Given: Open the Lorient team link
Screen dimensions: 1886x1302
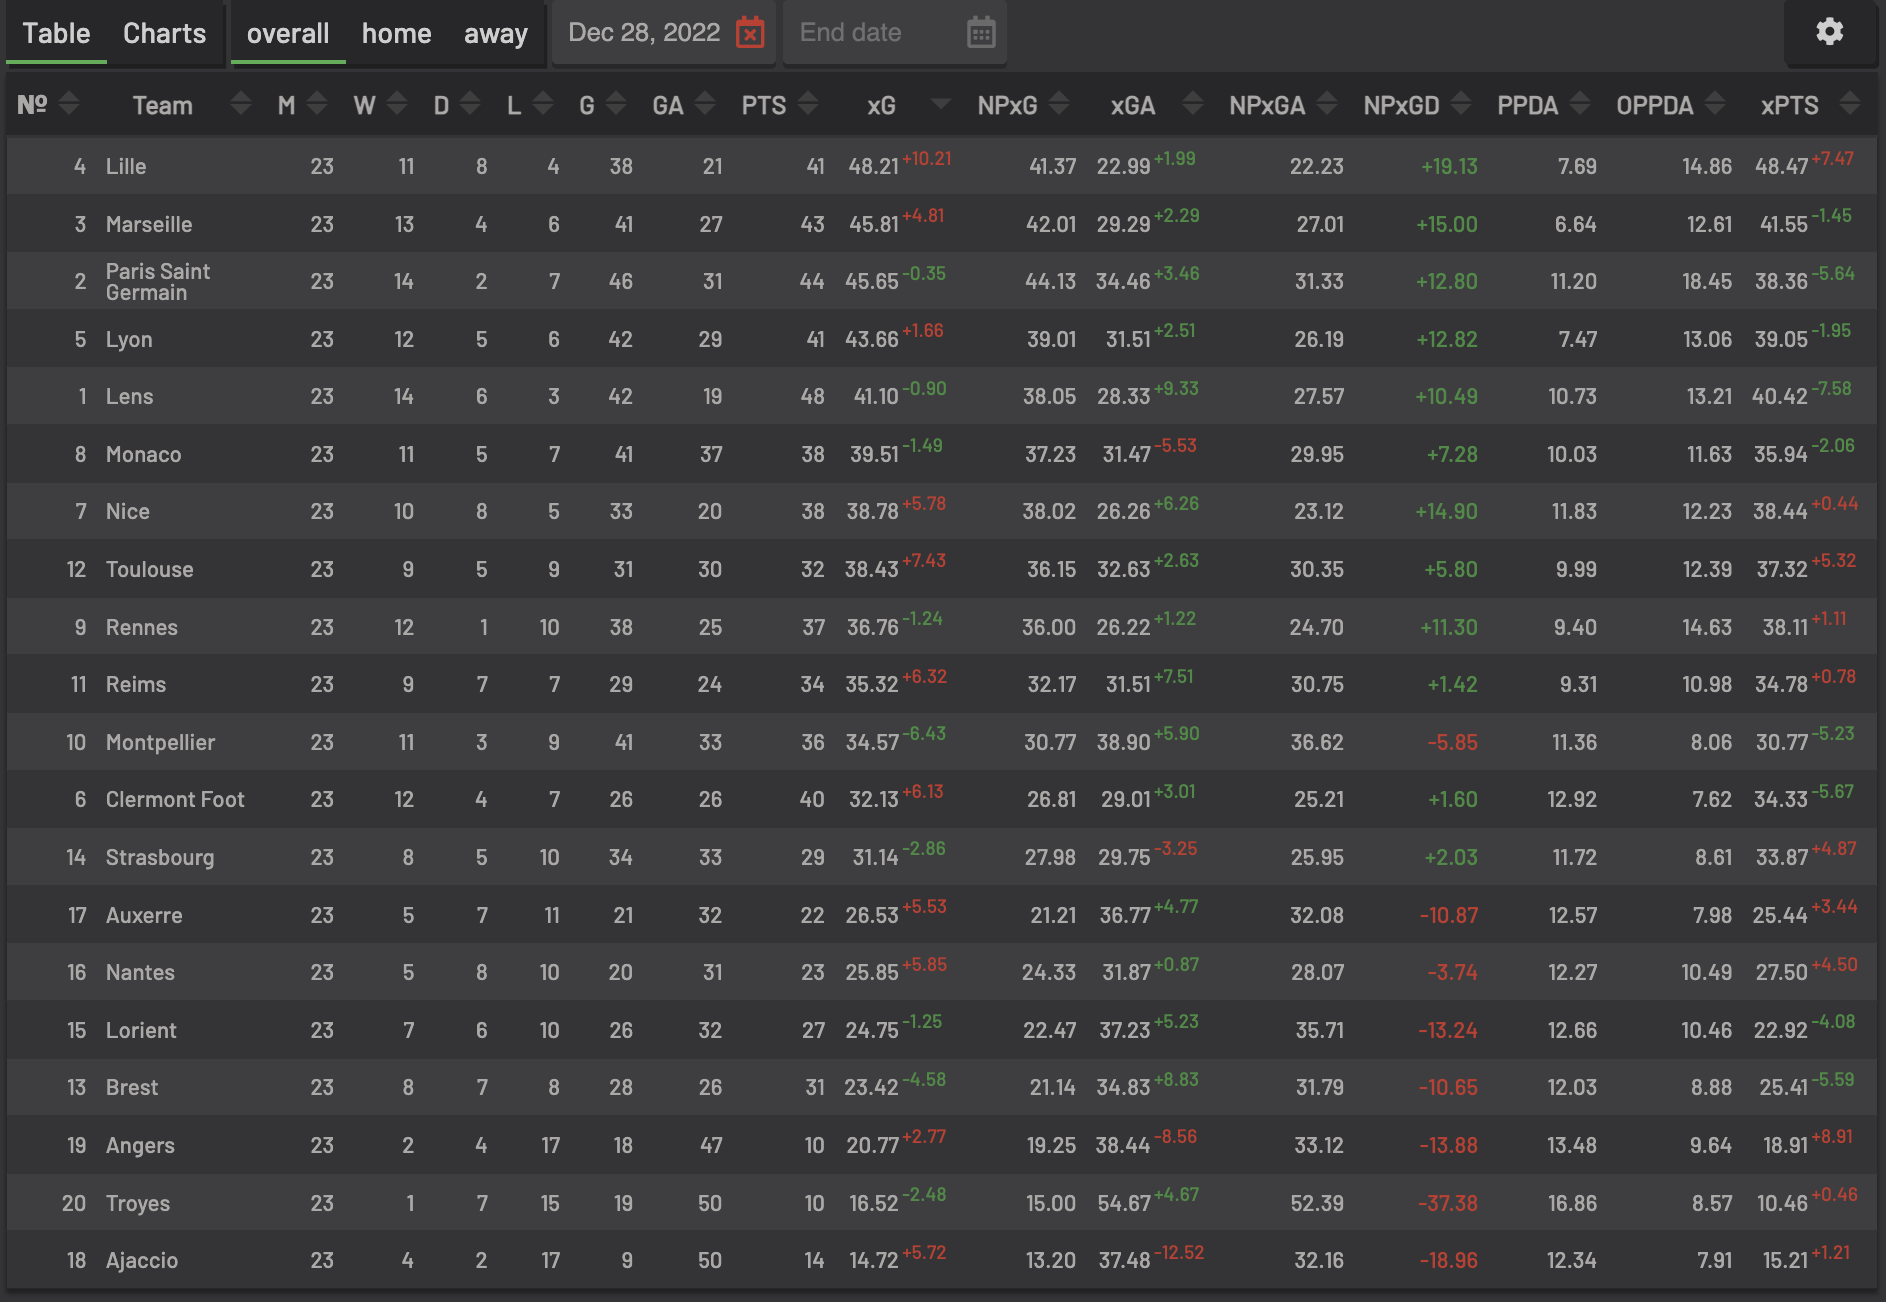Looking at the screenshot, I should (141, 1030).
